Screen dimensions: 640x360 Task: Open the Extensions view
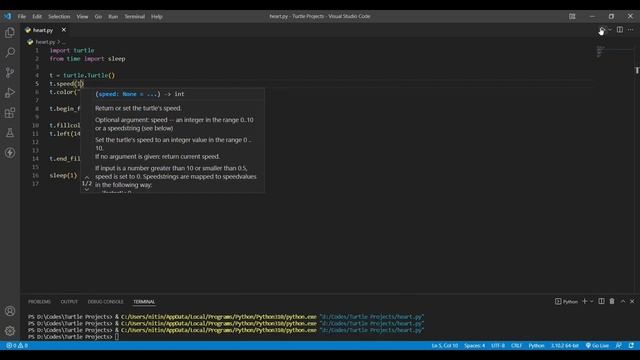[x=10, y=113]
